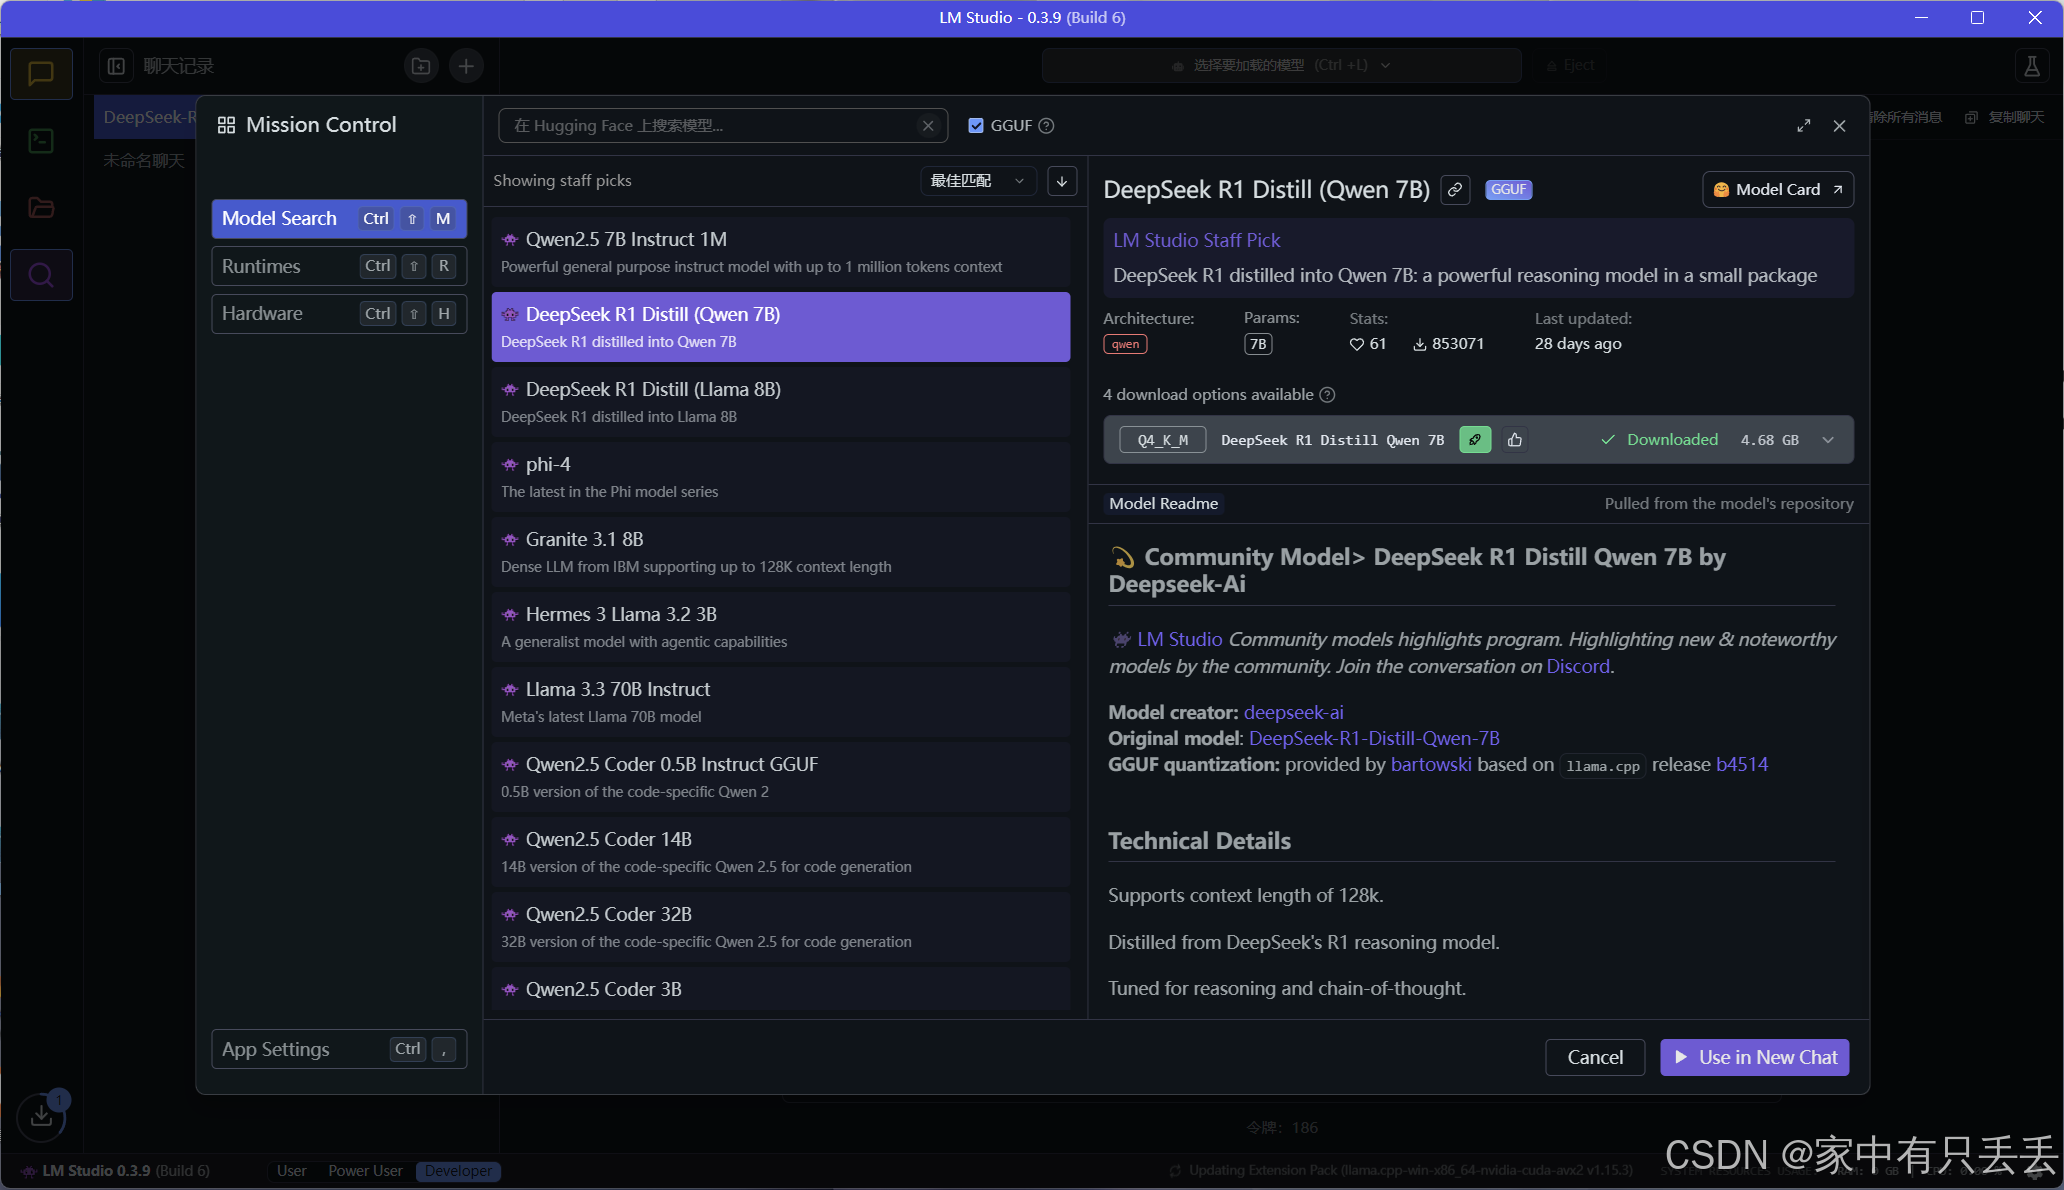Switch to Power User mode
This screenshot has height=1190, width=2064.
pyautogui.click(x=365, y=1171)
